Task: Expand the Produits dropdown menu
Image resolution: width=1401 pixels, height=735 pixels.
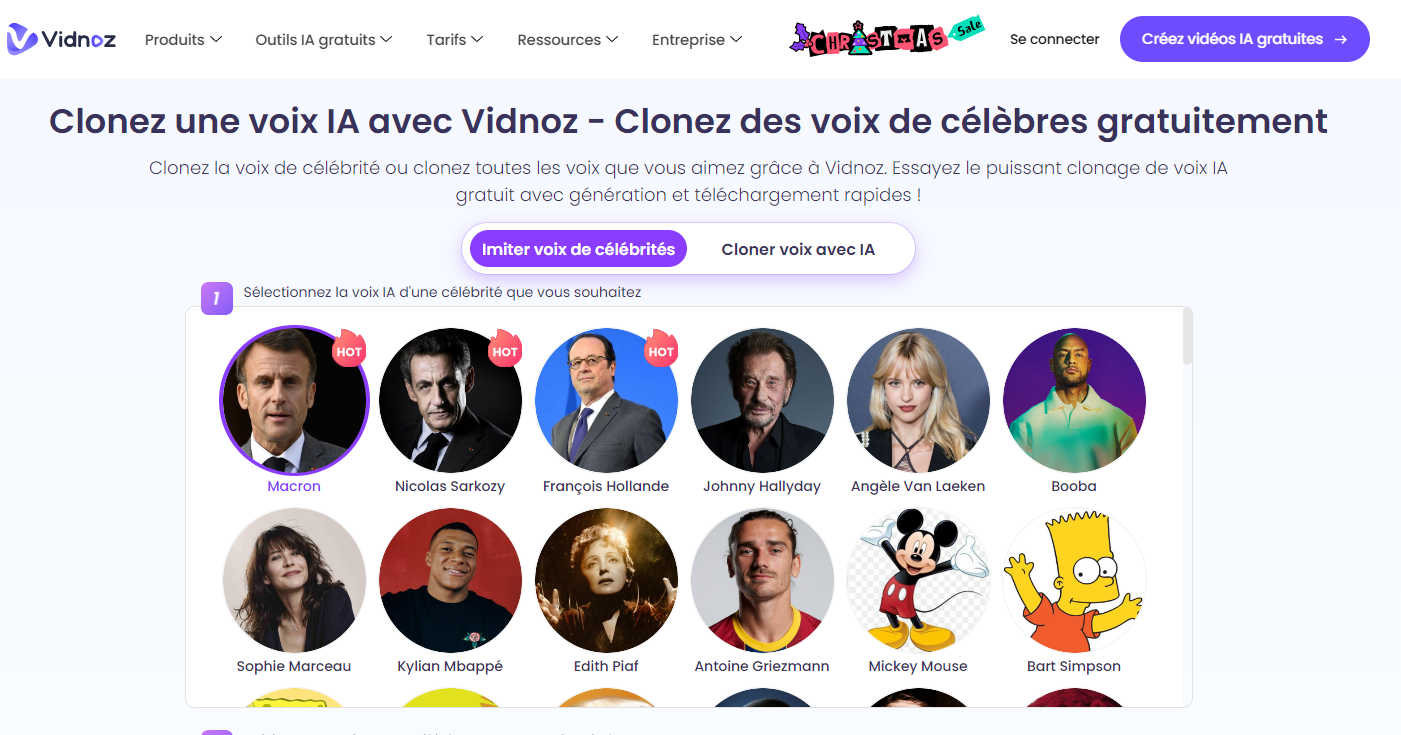Action: (183, 40)
